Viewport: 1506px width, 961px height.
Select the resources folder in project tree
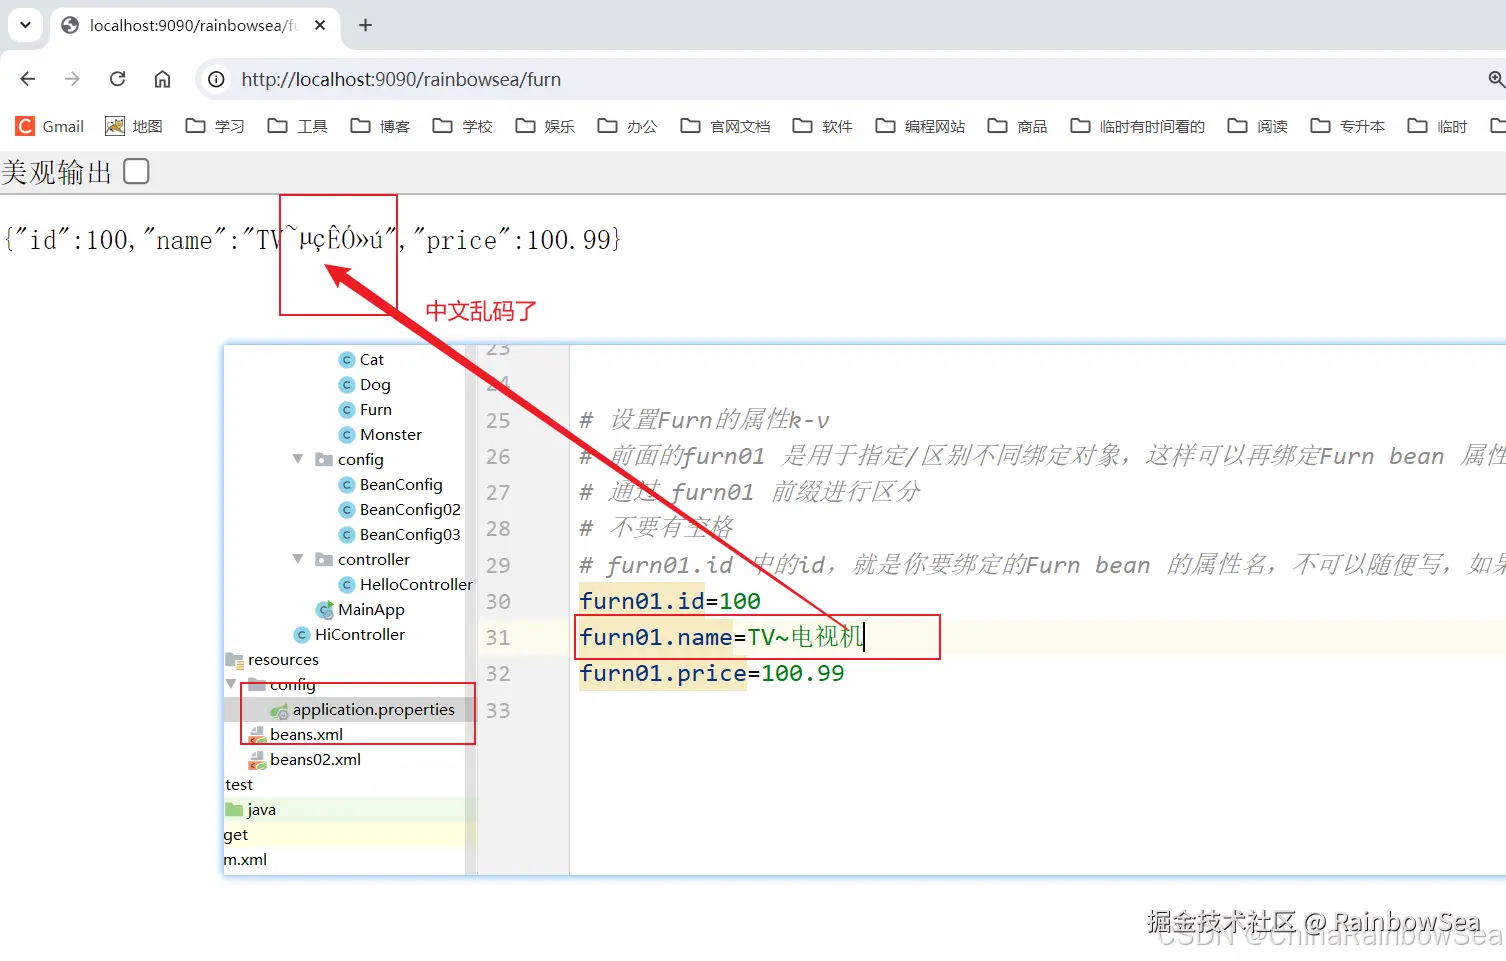point(272,659)
